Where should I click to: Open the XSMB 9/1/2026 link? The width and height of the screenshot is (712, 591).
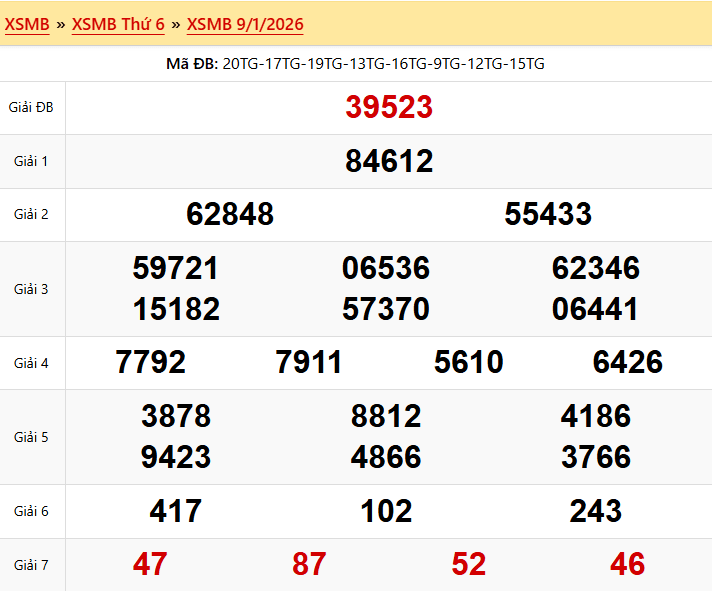[245, 24]
